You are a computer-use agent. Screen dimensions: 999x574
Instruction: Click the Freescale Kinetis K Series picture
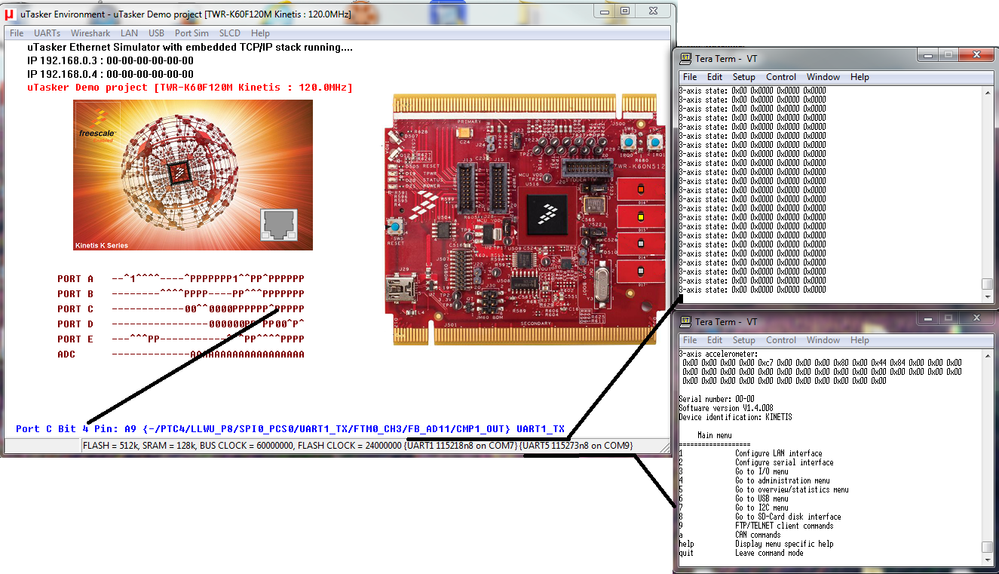pos(193,175)
